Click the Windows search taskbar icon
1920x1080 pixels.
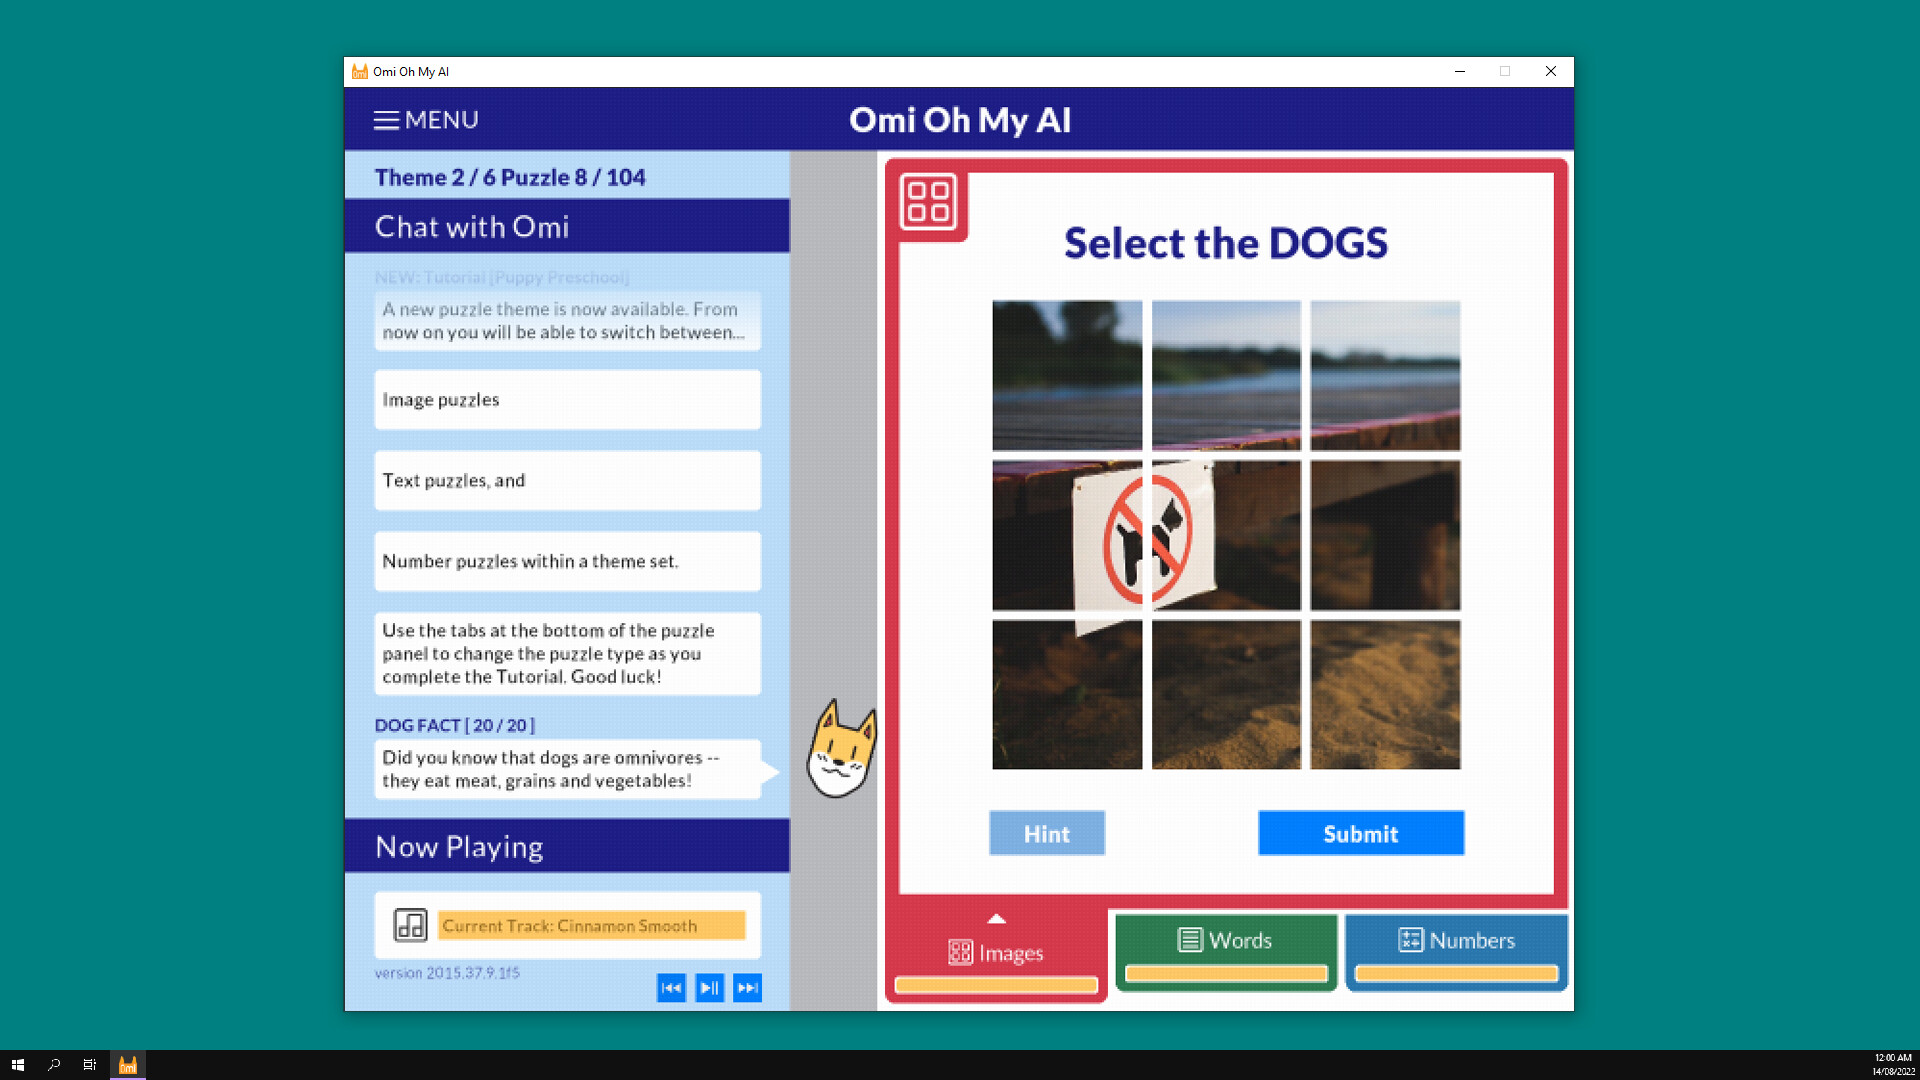(54, 1064)
